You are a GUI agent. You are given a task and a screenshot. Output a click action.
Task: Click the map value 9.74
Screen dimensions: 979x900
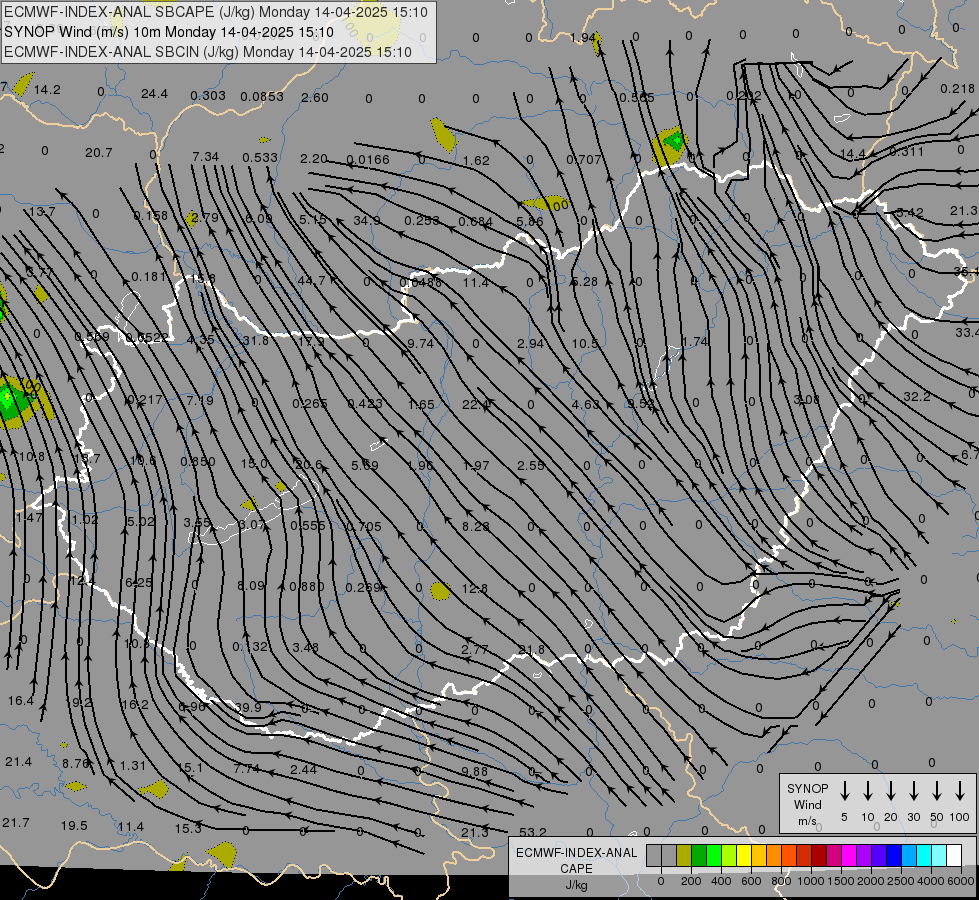coord(420,344)
